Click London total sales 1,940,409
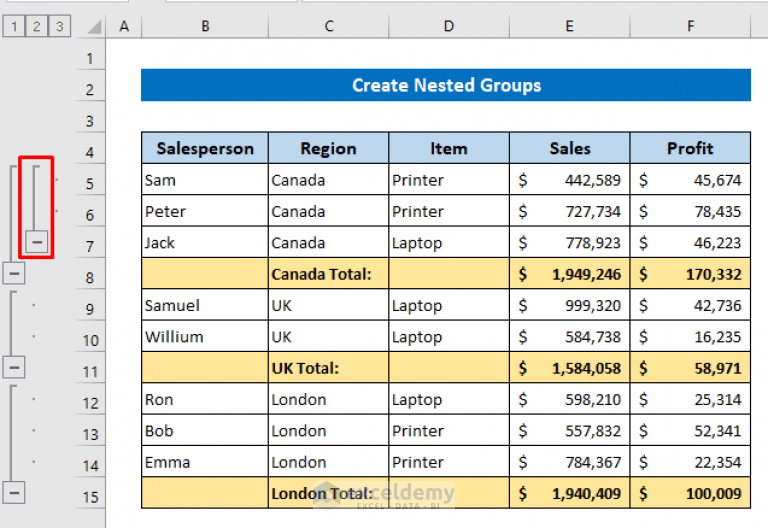Viewport: 768px width, 528px height. coord(570,493)
